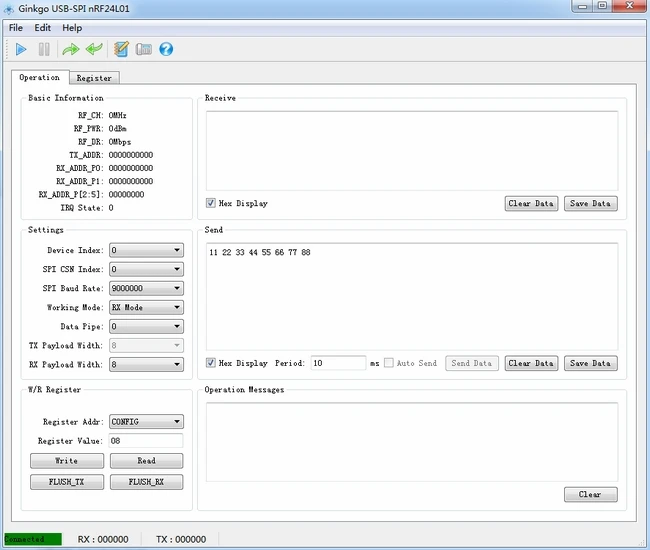Screen dimensions: 650x550
Task: Expand the RX Payload Width dropdown
Action: tap(146, 365)
